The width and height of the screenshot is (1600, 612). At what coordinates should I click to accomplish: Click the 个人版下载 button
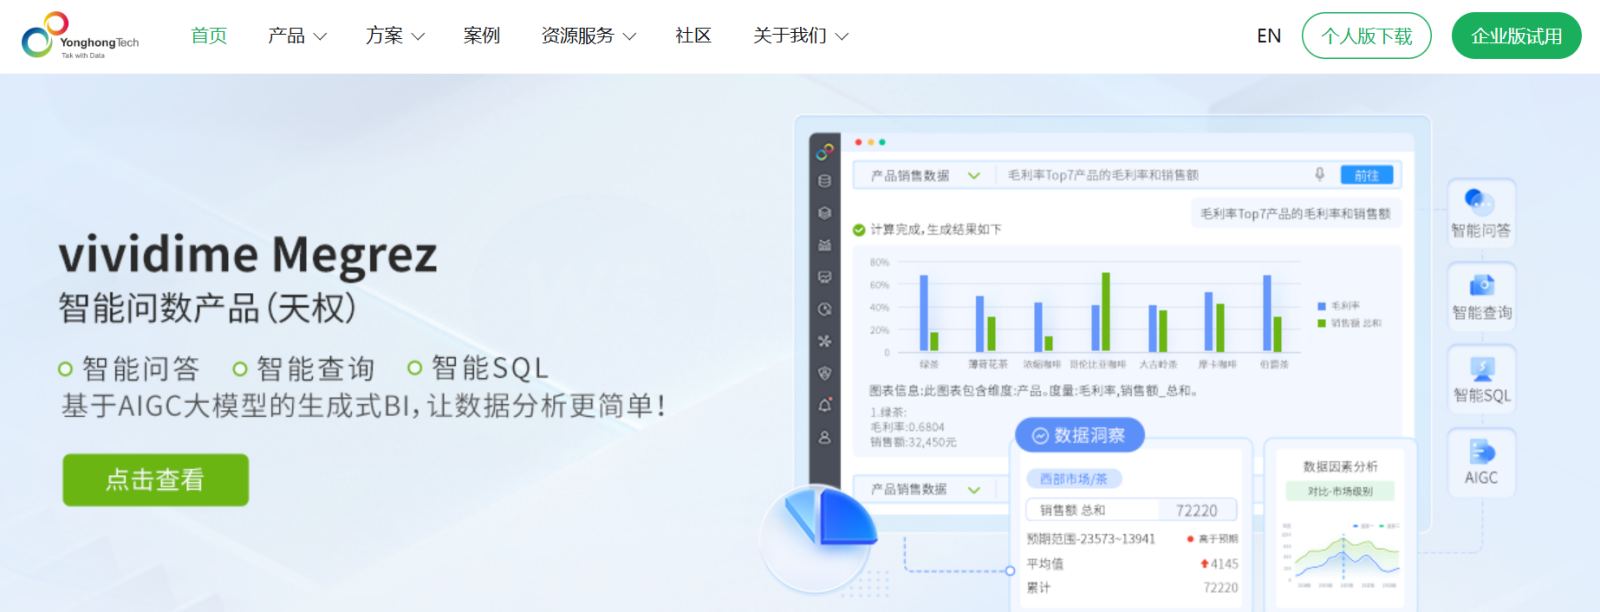(x=1367, y=36)
